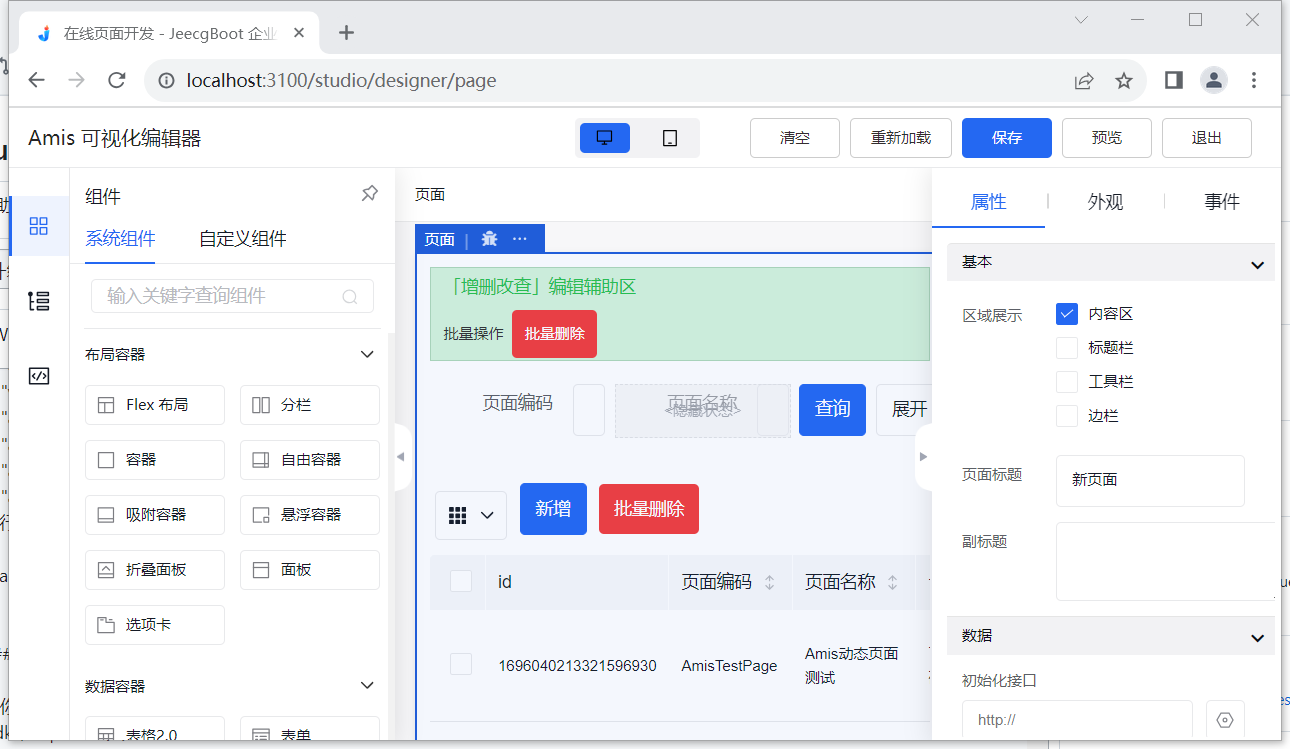This screenshot has width=1290, height=749.
Task: Enable the 标题栏 checkbox
Action: (1067, 347)
